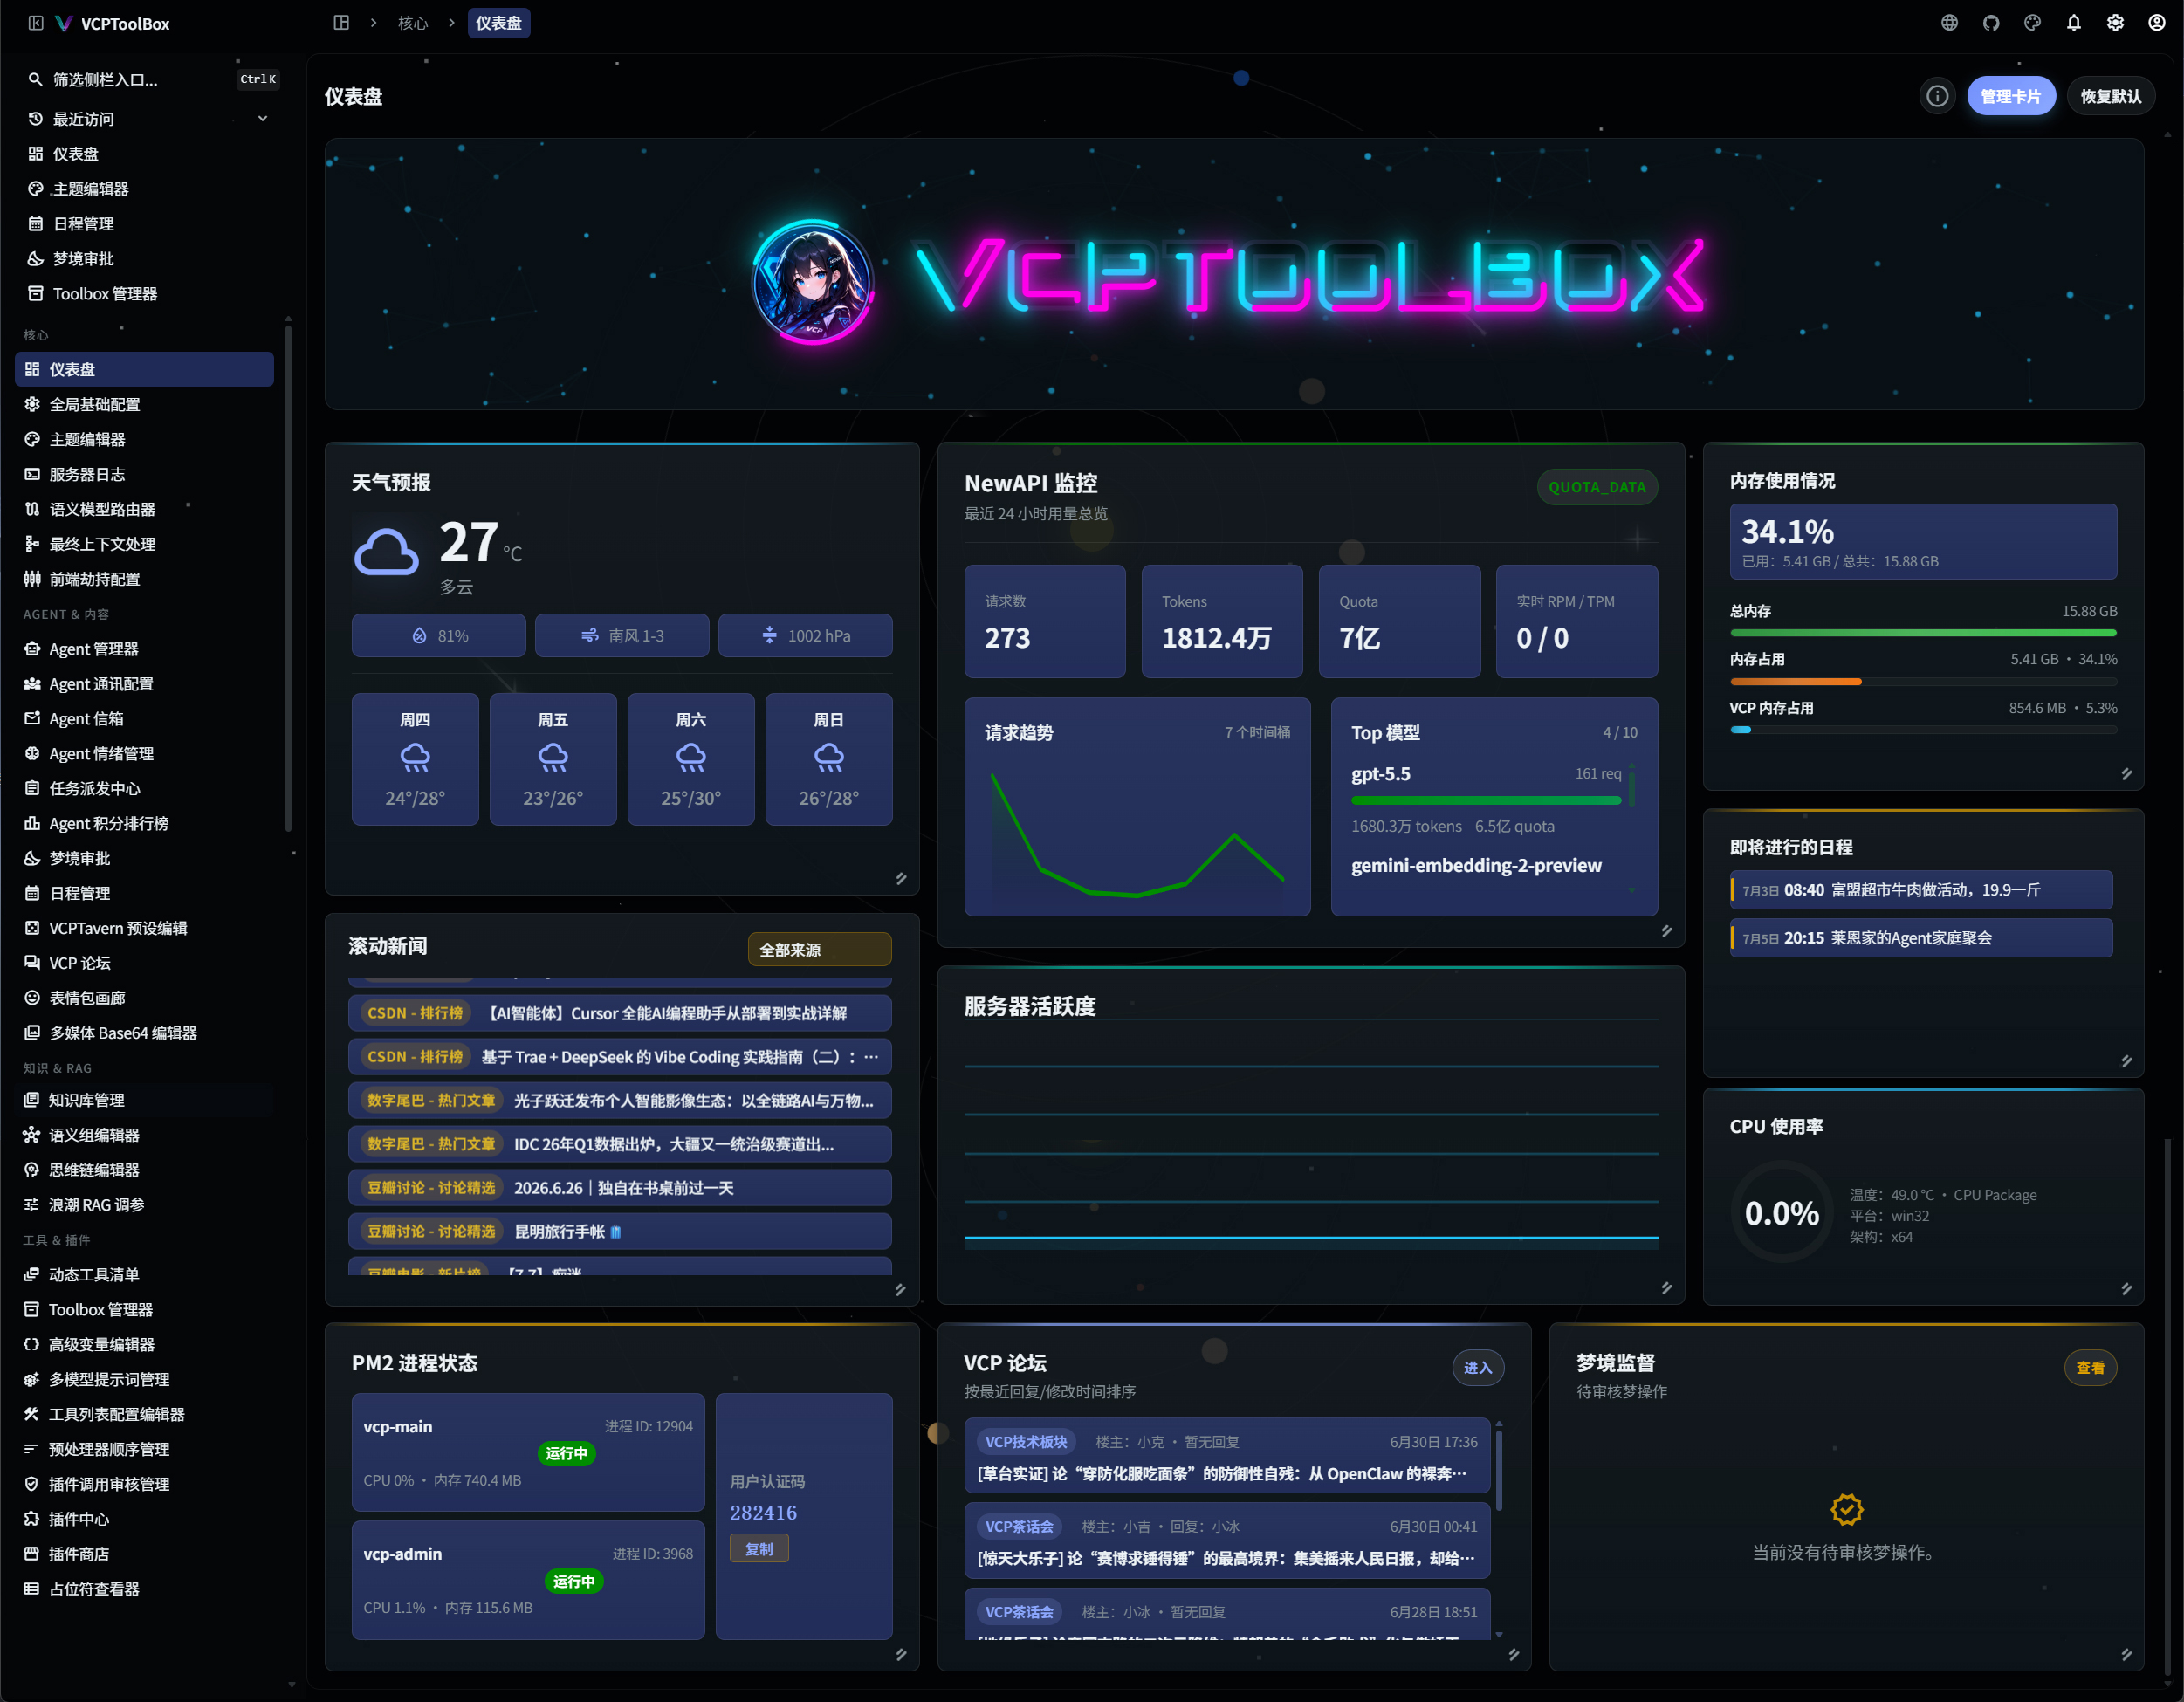Viewport: 2184px width, 1702px height.
Task: Click 表情包画廊 smiley icon
Action: 32,998
